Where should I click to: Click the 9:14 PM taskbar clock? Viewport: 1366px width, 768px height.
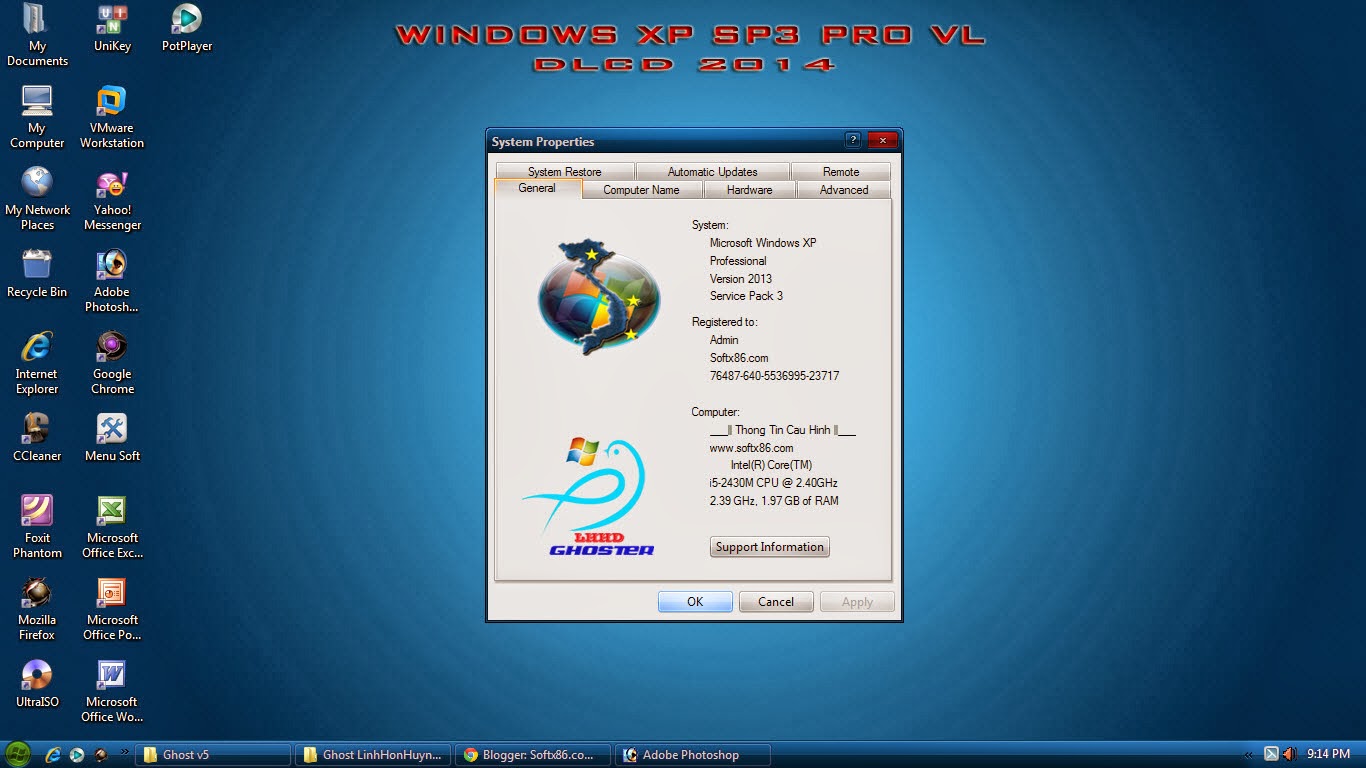click(x=1329, y=754)
